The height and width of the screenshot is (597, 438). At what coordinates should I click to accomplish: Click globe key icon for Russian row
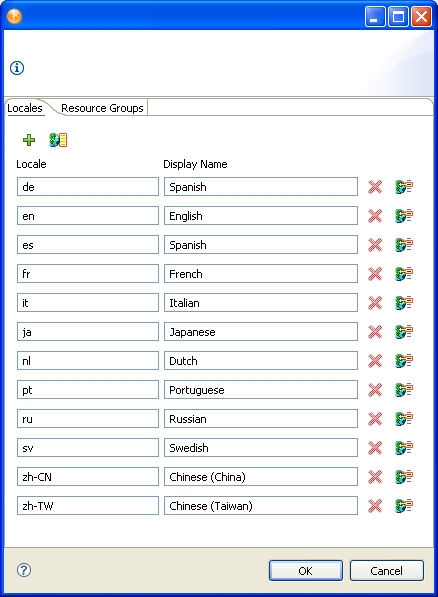404,419
